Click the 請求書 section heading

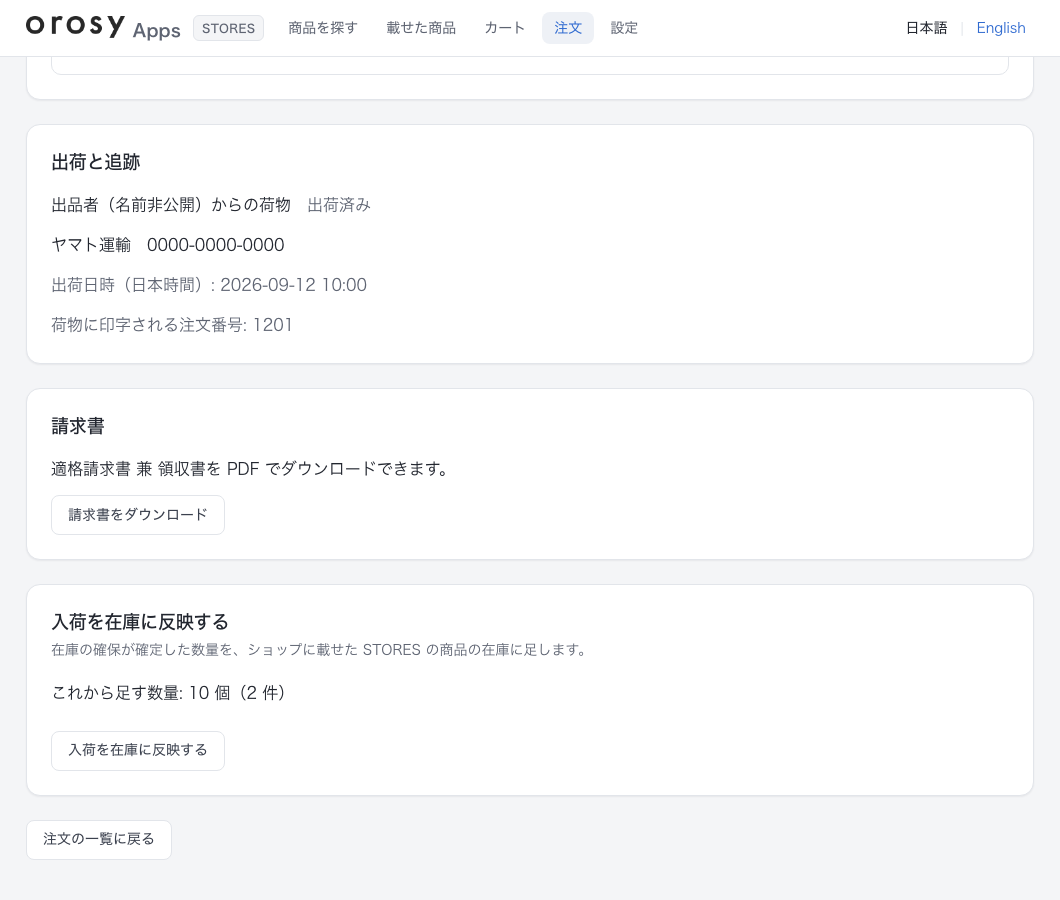pyautogui.click(x=78, y=426)
